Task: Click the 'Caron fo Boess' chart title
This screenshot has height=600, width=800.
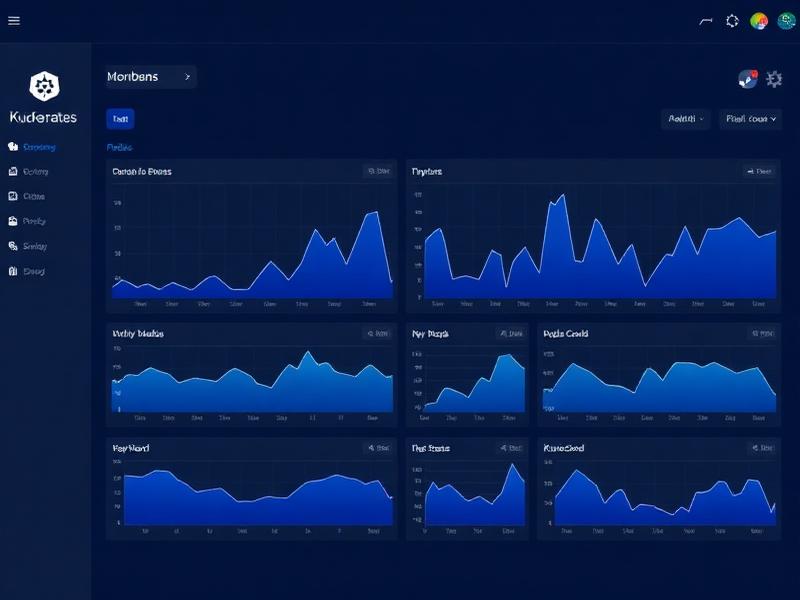Action: click(x=142, y=171)
